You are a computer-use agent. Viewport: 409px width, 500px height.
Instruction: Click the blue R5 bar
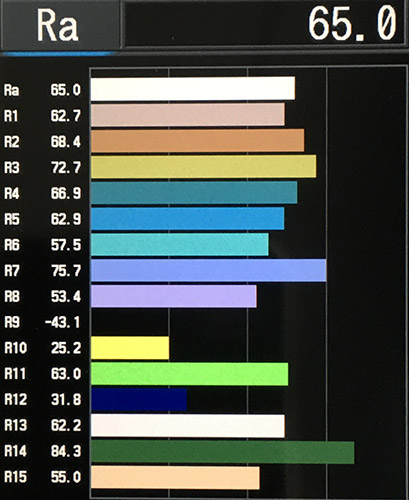(x=188, y=218)
